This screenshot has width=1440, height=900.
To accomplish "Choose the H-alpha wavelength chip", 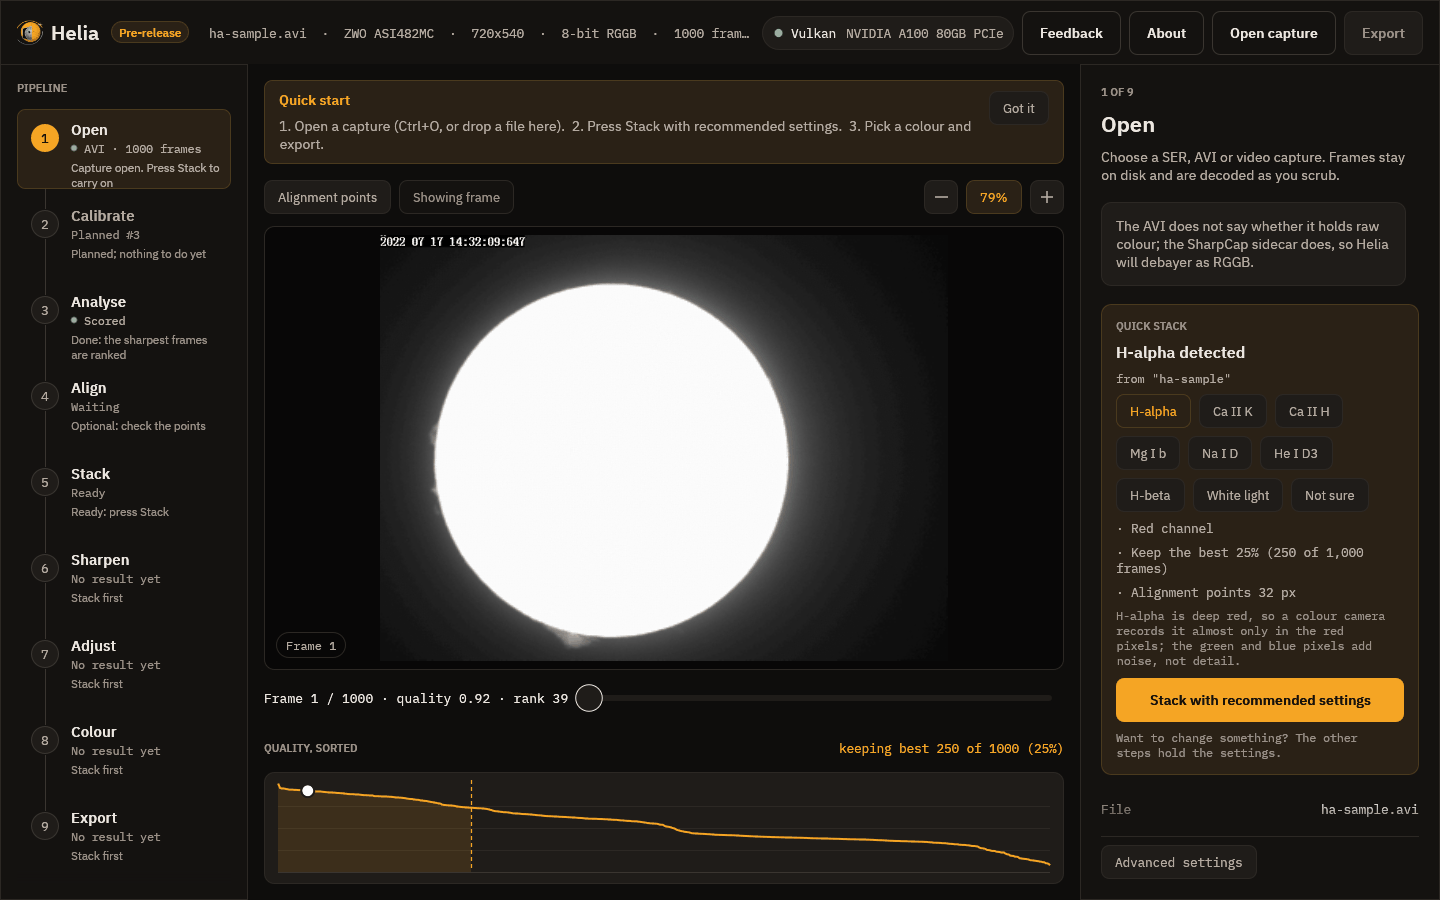I will (1153, 411).
